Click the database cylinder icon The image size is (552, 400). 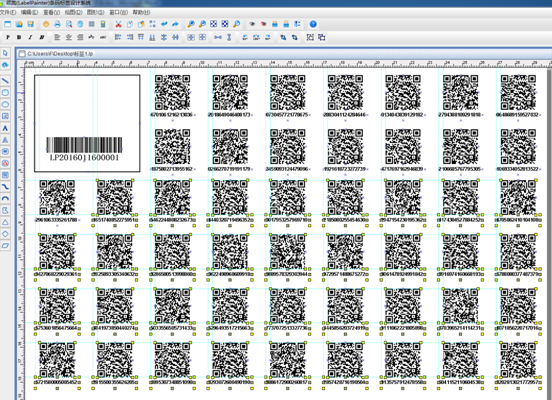tap(80, 24)
